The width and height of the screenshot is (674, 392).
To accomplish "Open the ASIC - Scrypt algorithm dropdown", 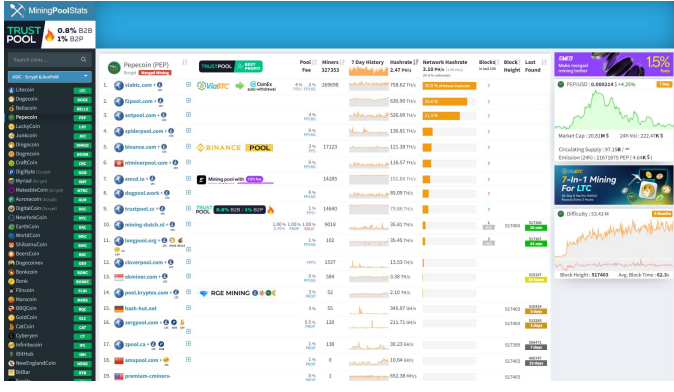I will [50, 77].
